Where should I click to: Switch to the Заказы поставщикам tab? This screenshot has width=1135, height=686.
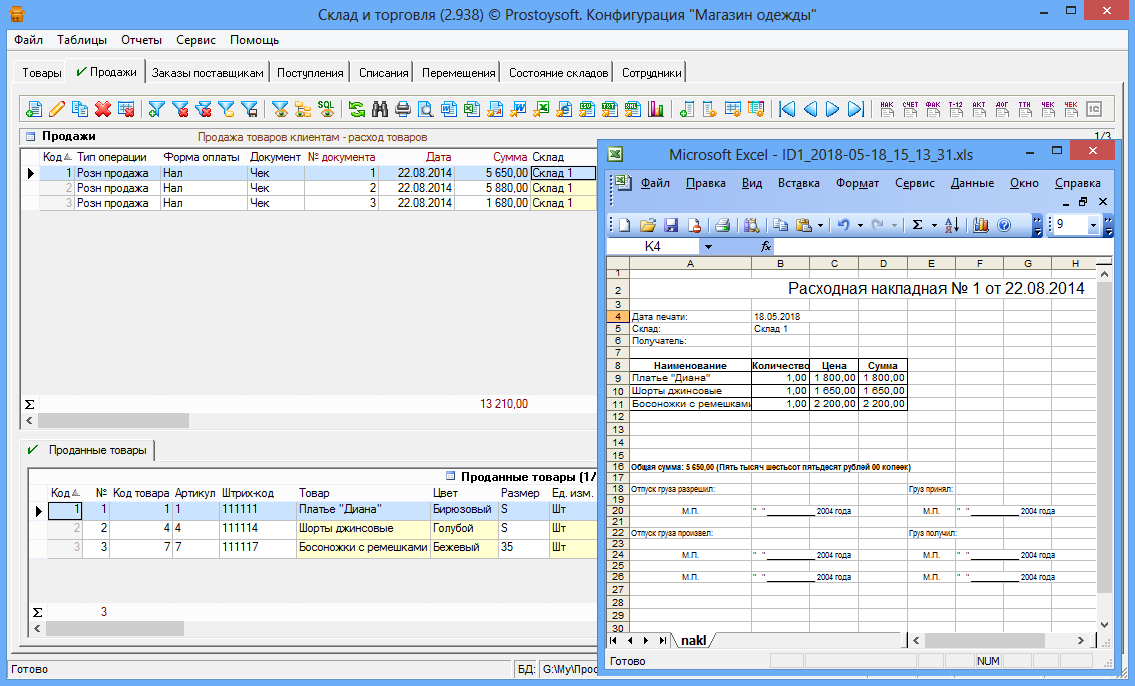pyautogui.click(x=208, y=72)
